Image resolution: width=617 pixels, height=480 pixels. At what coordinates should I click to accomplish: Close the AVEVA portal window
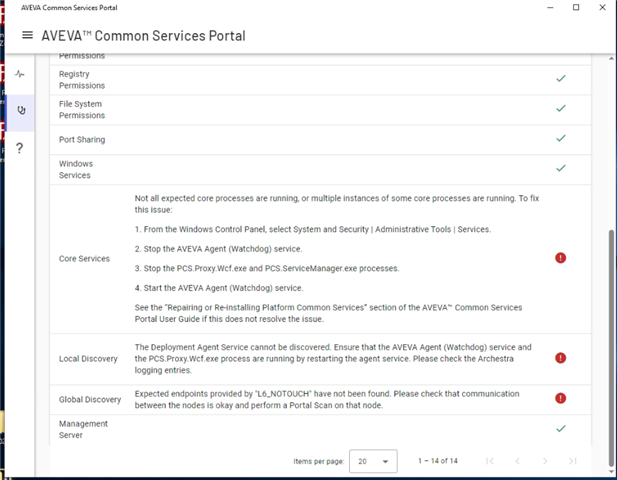coord(602,7)
